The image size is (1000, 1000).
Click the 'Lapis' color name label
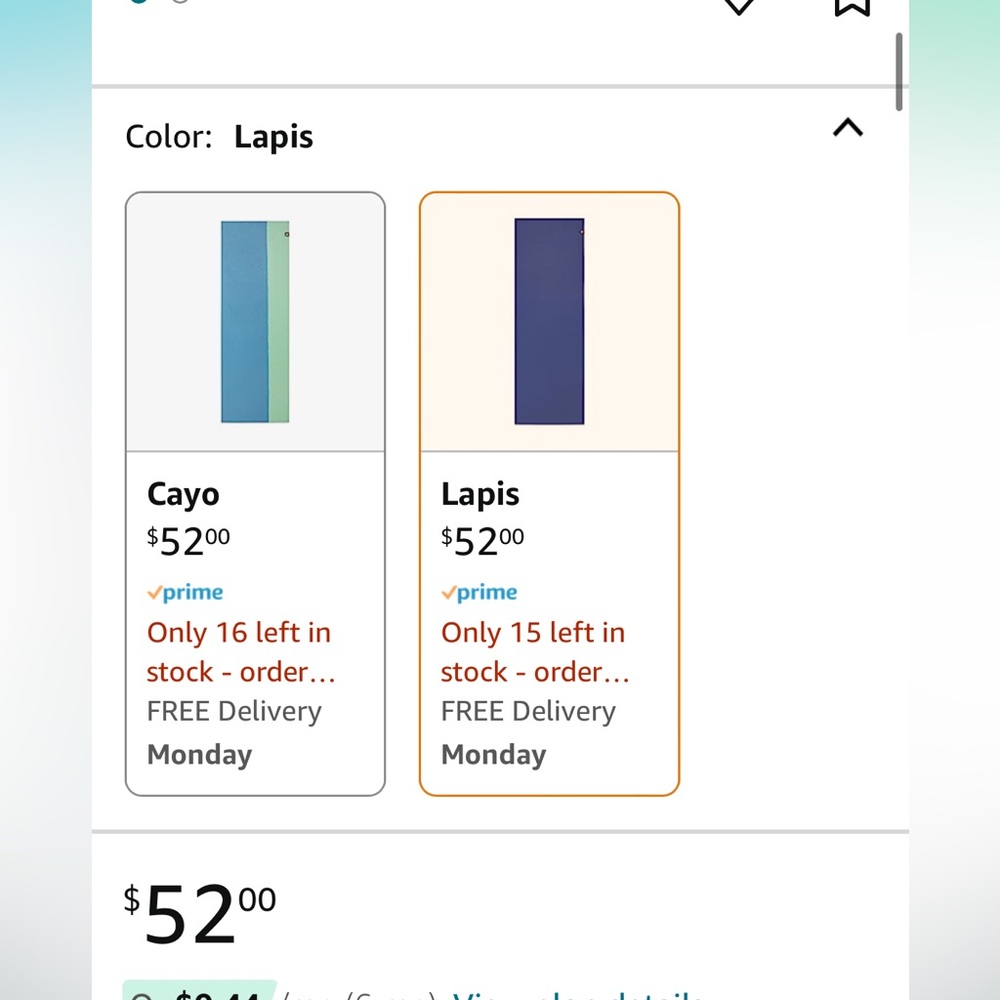[480, 494]
